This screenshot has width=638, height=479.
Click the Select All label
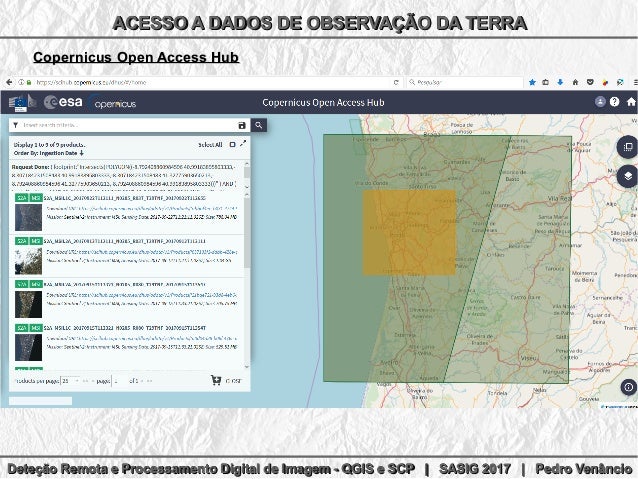[210, 144]
